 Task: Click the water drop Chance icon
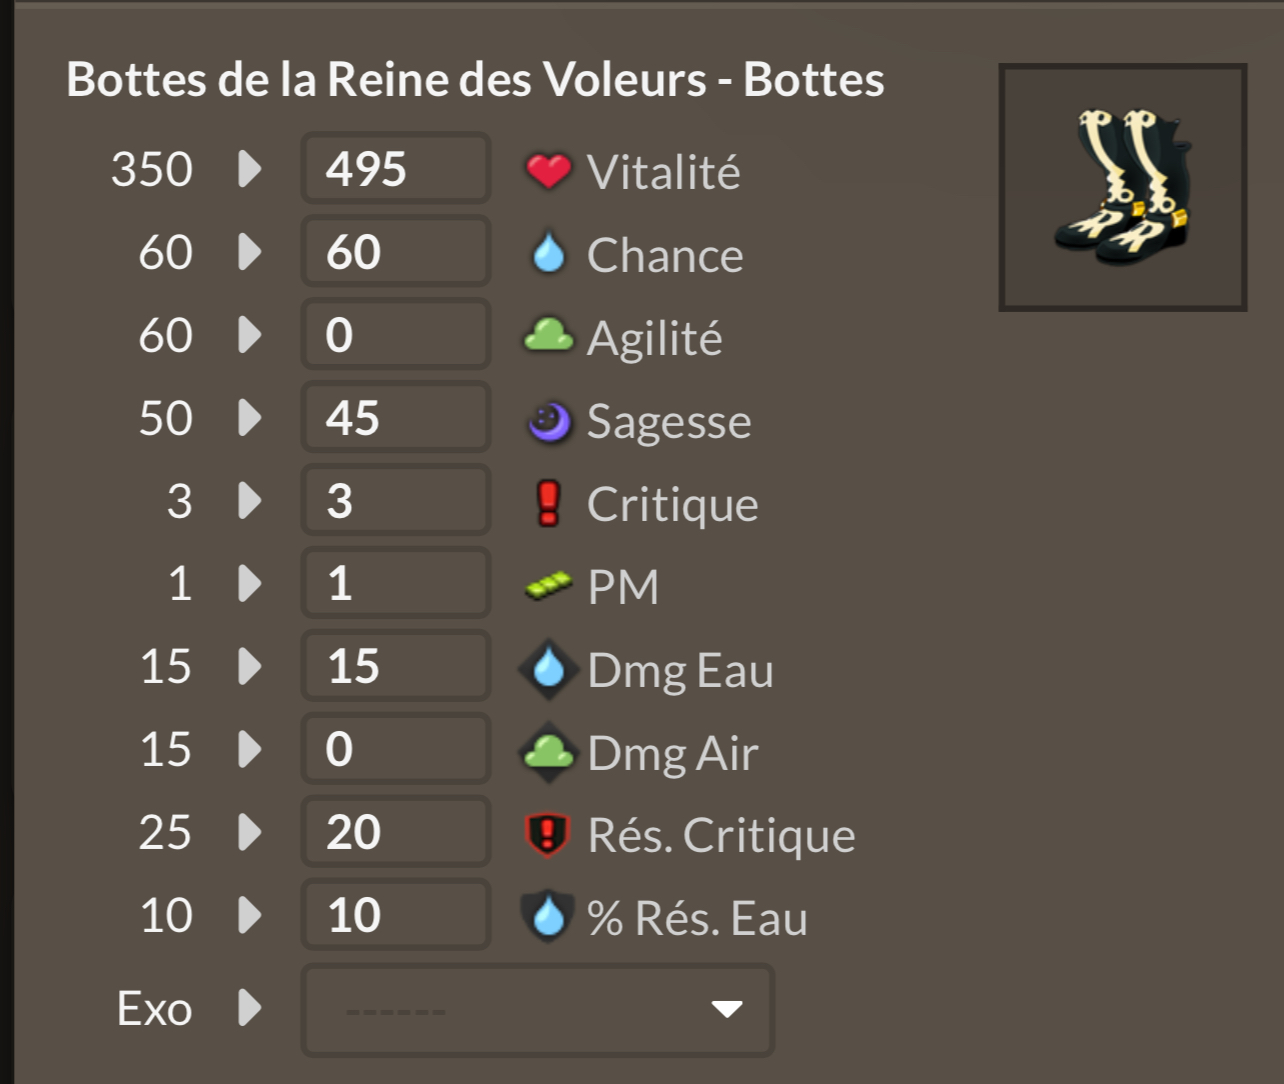pos(548,254)
